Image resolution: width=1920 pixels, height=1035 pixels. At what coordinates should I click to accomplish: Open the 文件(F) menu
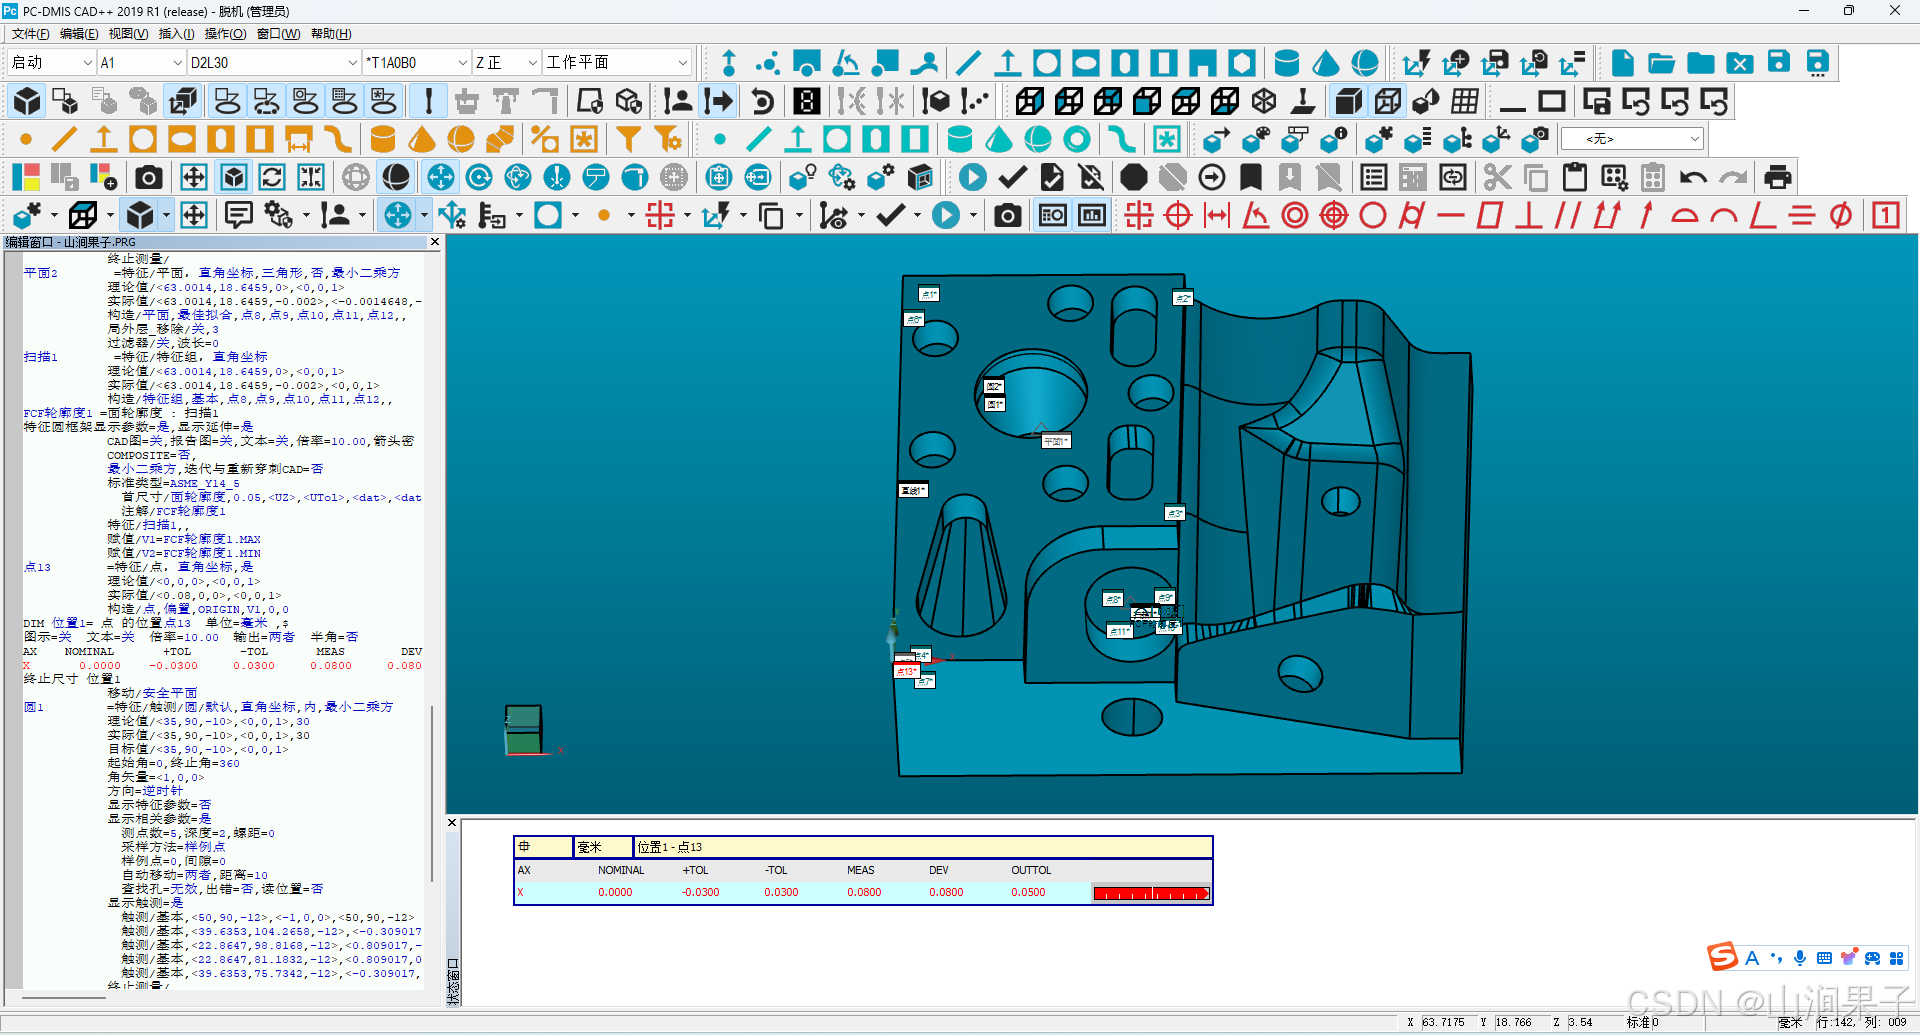(30, 34)
